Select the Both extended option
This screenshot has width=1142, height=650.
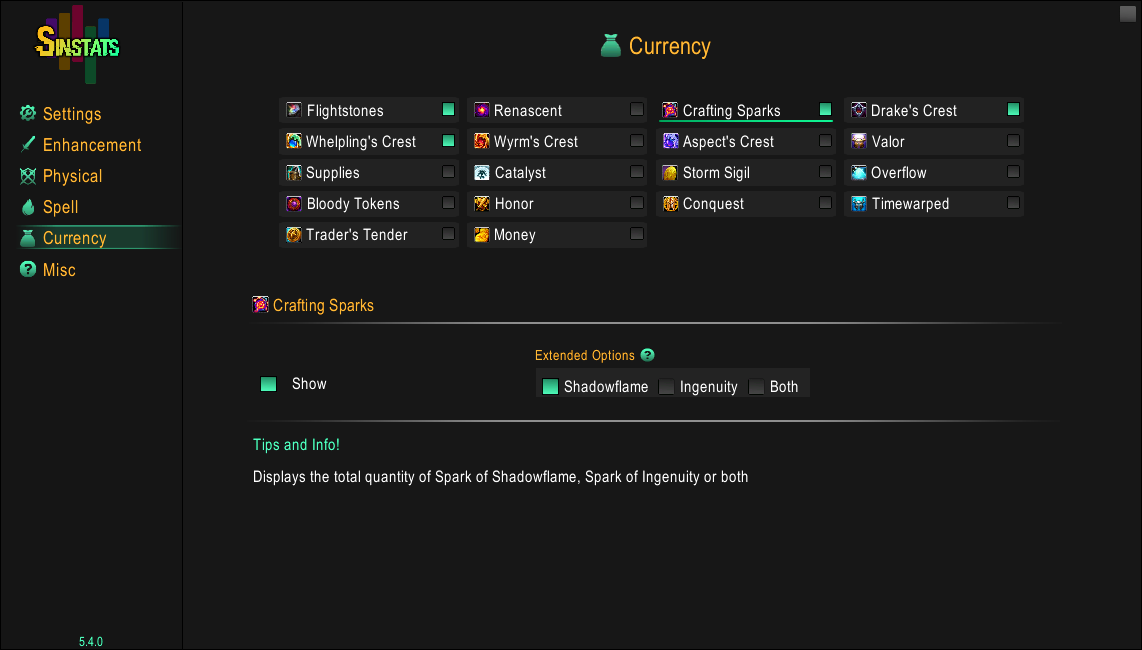point(757,387)
